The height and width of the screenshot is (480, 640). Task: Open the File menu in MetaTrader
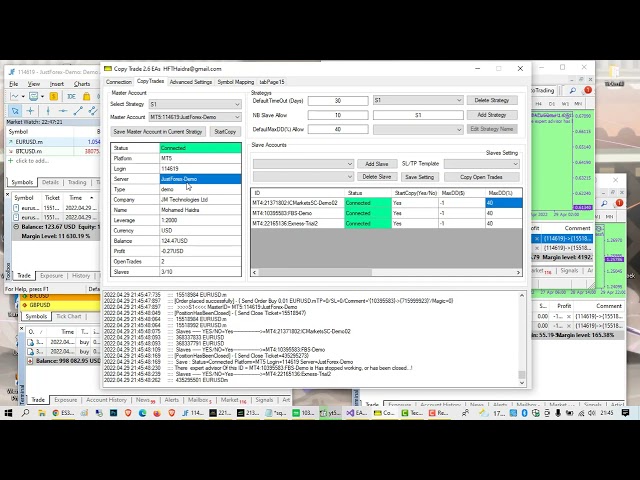point(13,84)
